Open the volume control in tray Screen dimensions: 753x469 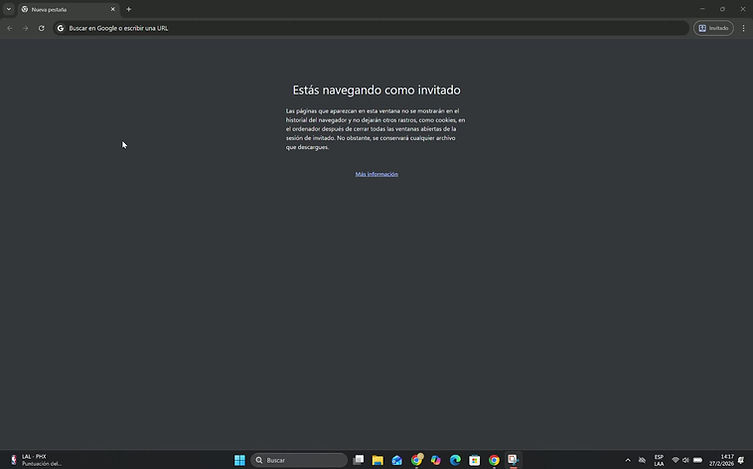click(x=686, y=460)
